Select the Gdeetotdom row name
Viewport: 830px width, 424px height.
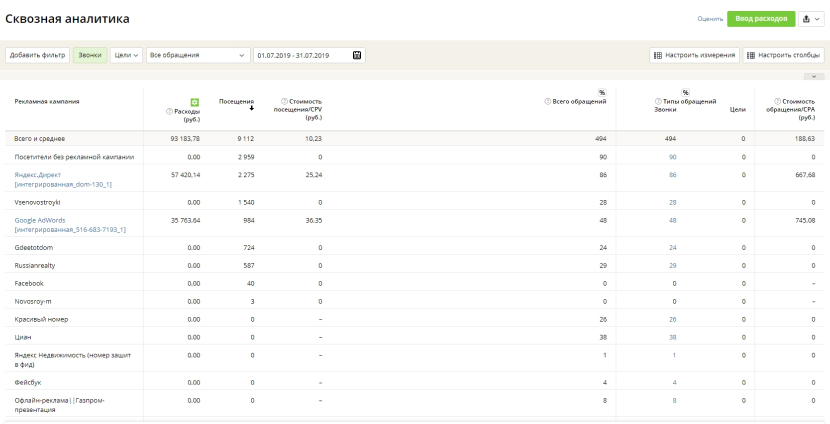pyautogui.click(x=33, y=248)
